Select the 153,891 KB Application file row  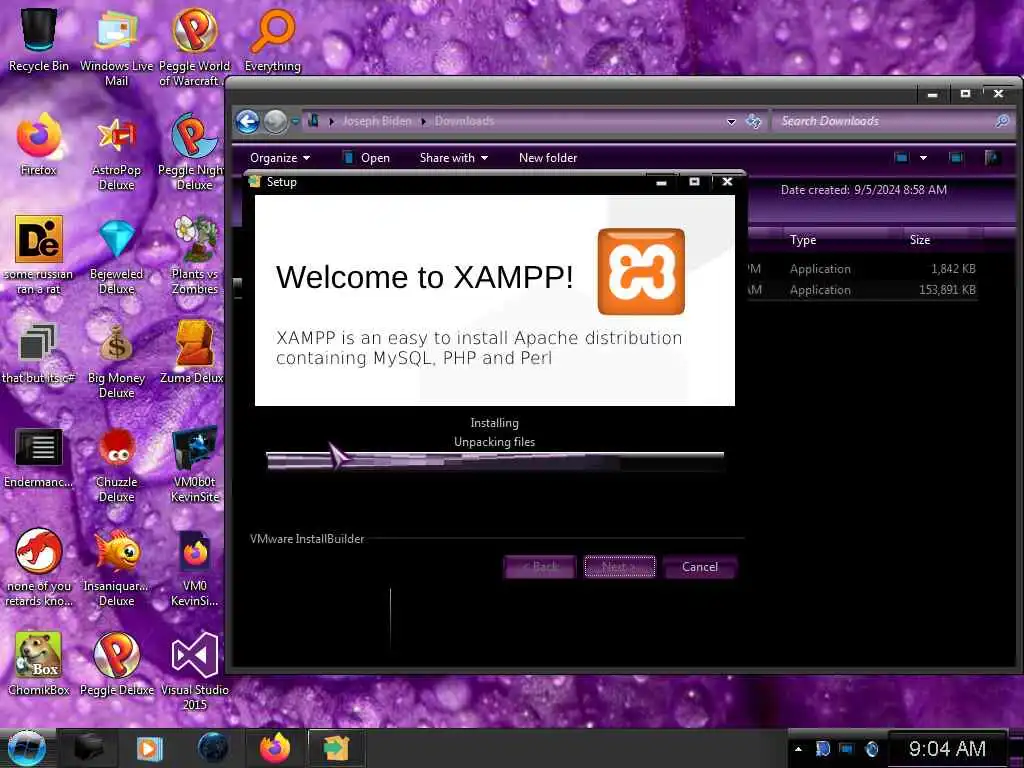[862, 290]
